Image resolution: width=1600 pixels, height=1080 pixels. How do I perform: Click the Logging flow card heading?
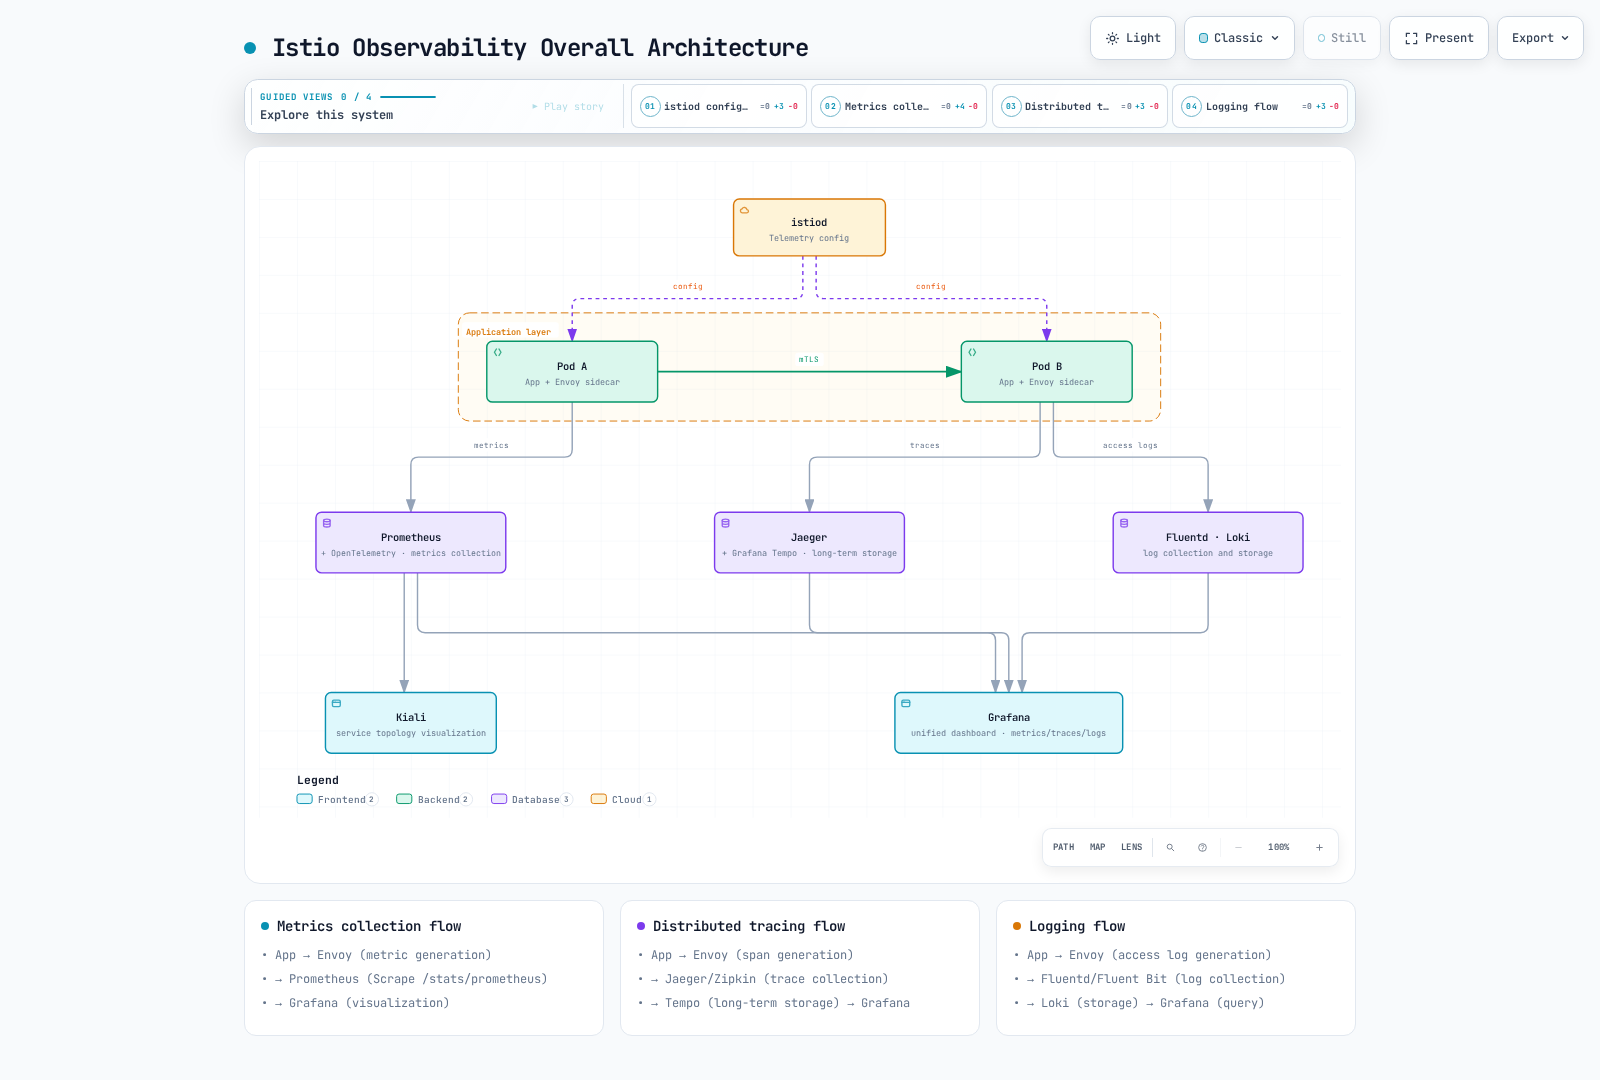[x=1077, y=926]
